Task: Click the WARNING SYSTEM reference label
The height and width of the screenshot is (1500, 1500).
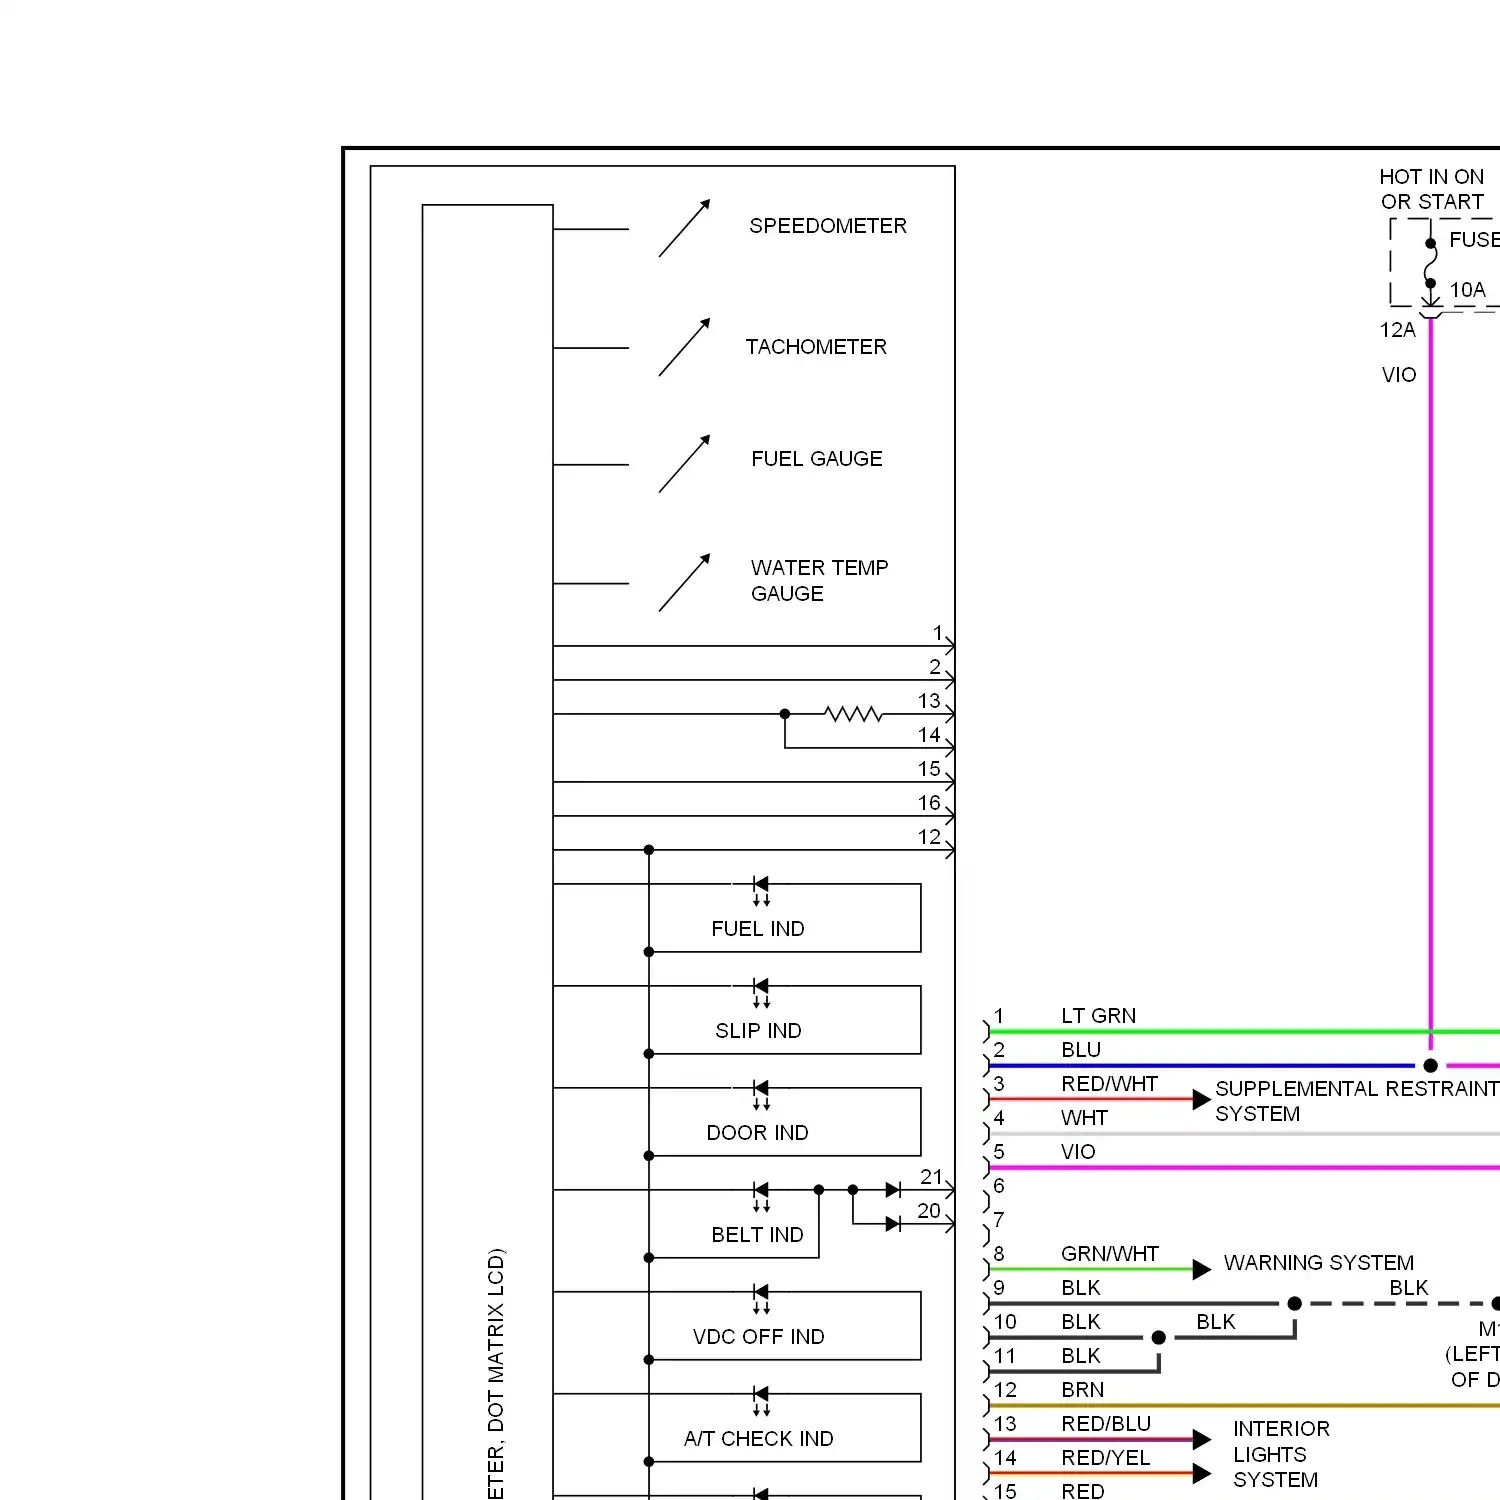Action: (1319, 1263)
